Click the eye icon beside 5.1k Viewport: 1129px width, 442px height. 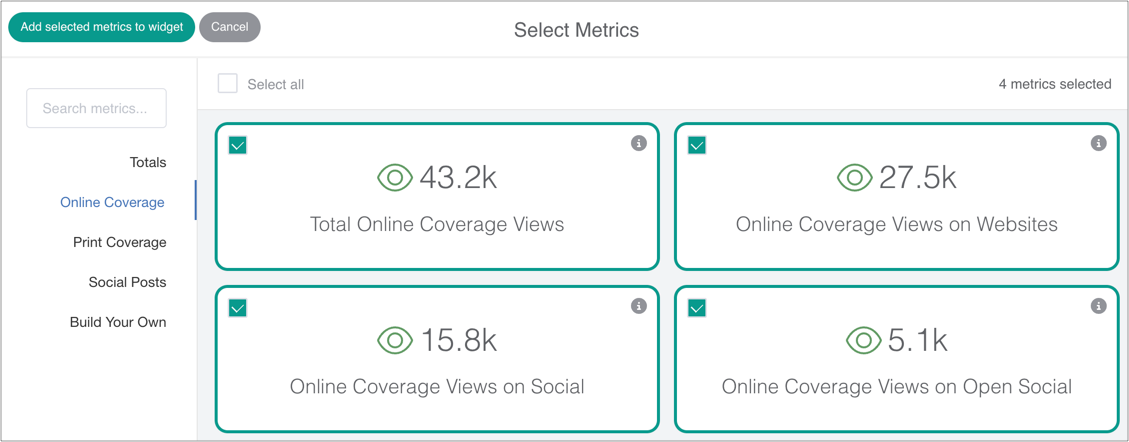[x=862, y=340]
